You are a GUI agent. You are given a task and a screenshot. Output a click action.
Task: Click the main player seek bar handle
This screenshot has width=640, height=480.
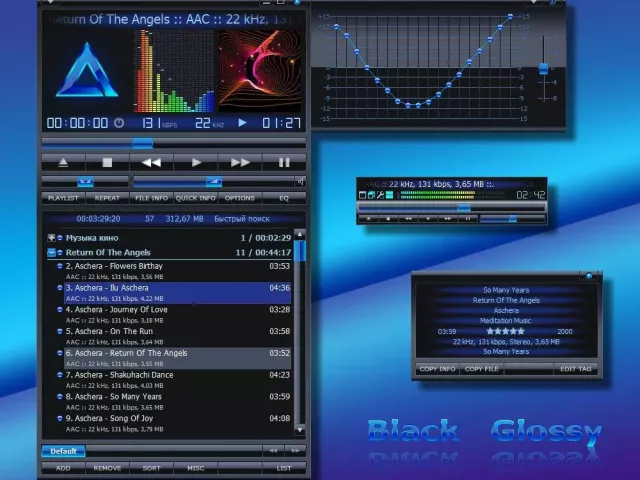coord(143,143)
